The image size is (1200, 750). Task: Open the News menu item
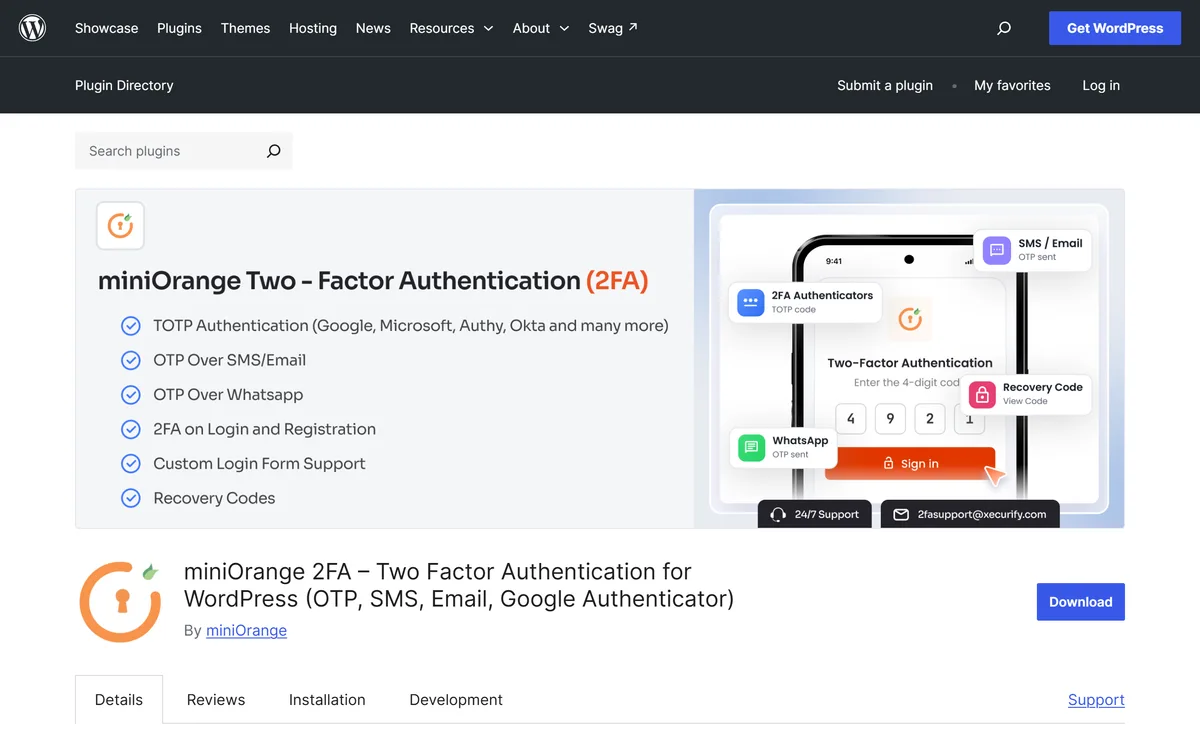click(x=373, y=28)
